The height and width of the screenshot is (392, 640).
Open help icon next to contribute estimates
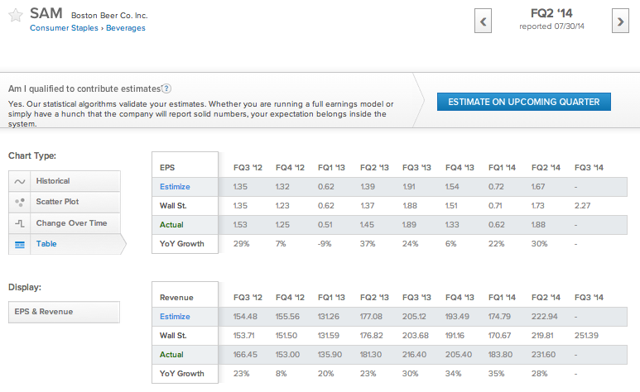pos(167,89)
